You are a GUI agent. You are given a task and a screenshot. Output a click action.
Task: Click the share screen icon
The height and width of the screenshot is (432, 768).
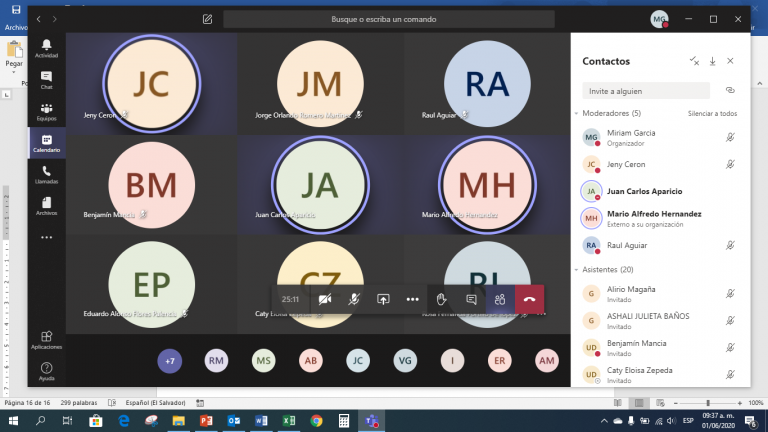pos(383,299)
